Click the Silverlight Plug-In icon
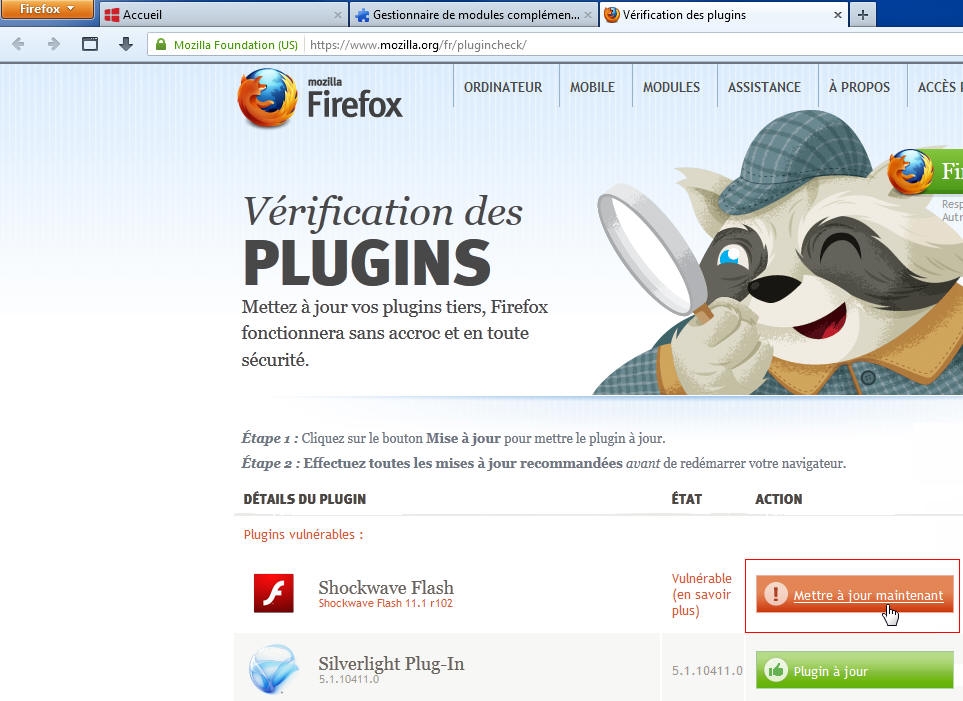Viewport: 963px width, 701px height. point(274,669)
